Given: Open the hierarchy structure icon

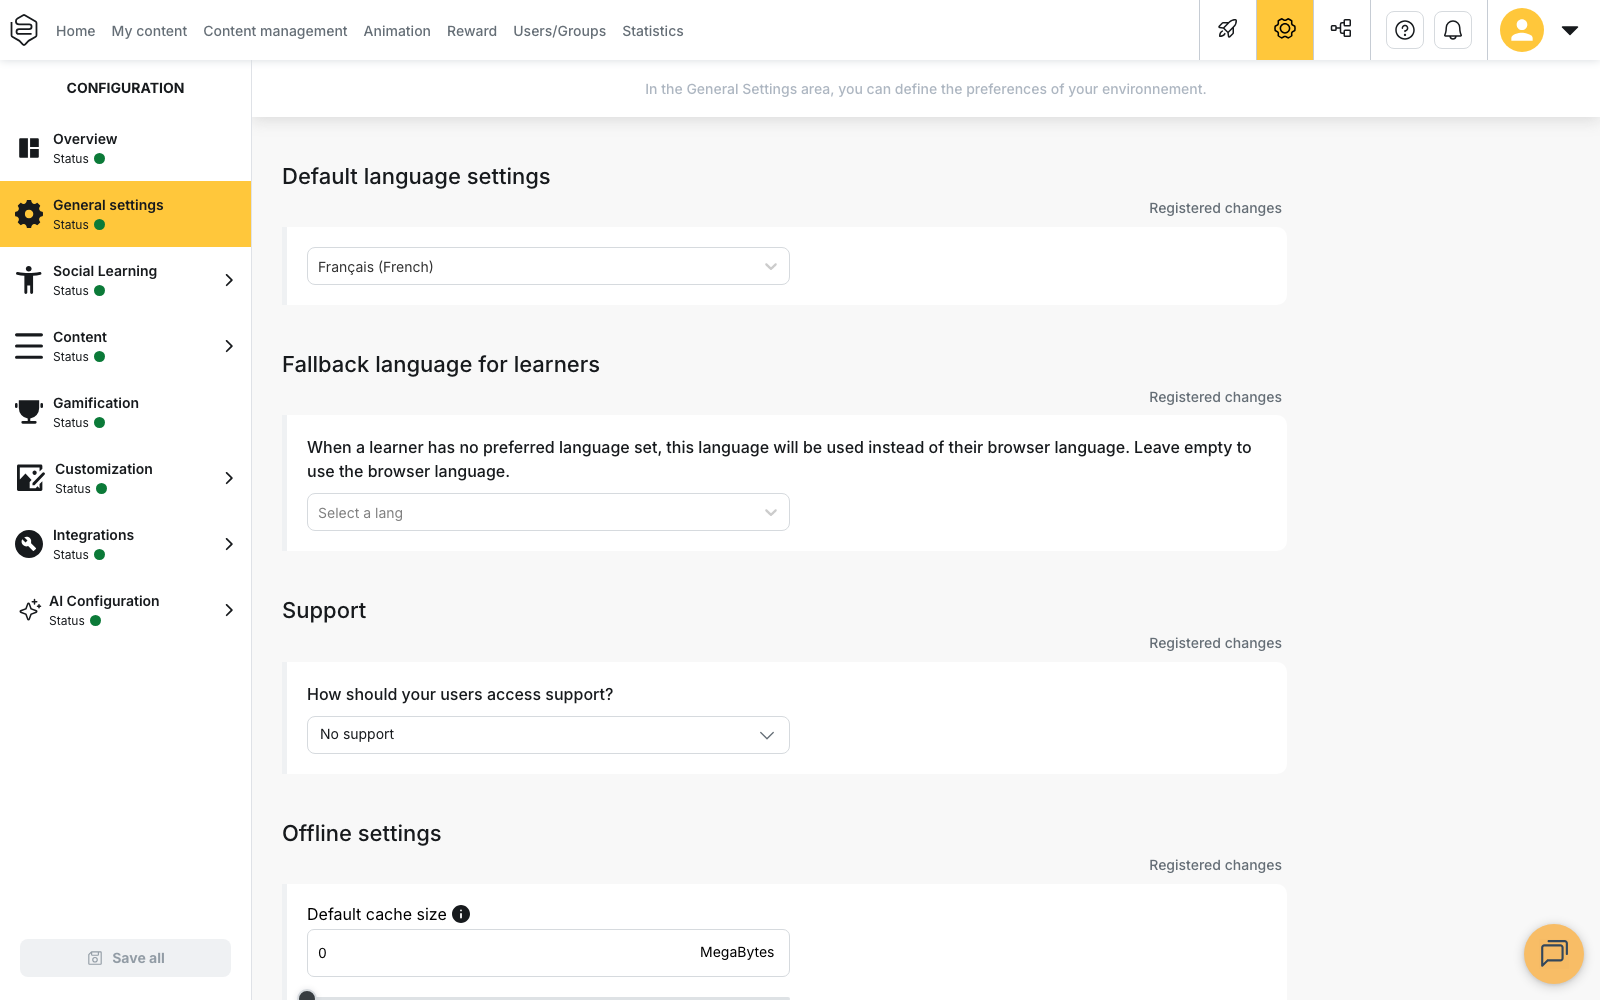Looking at the screenshot, I should click(x=1341, y=29).
